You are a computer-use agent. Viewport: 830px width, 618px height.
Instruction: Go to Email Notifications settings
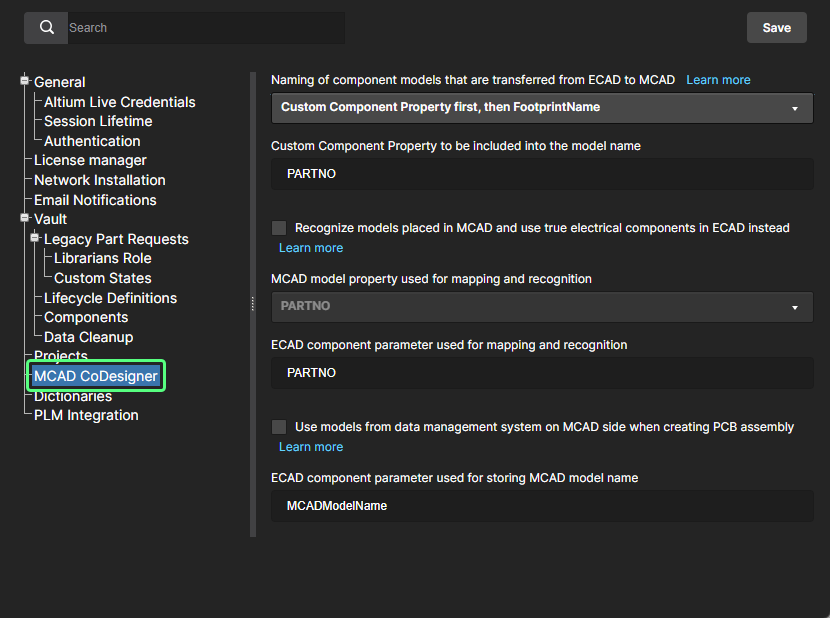click(x=95, y=200)
